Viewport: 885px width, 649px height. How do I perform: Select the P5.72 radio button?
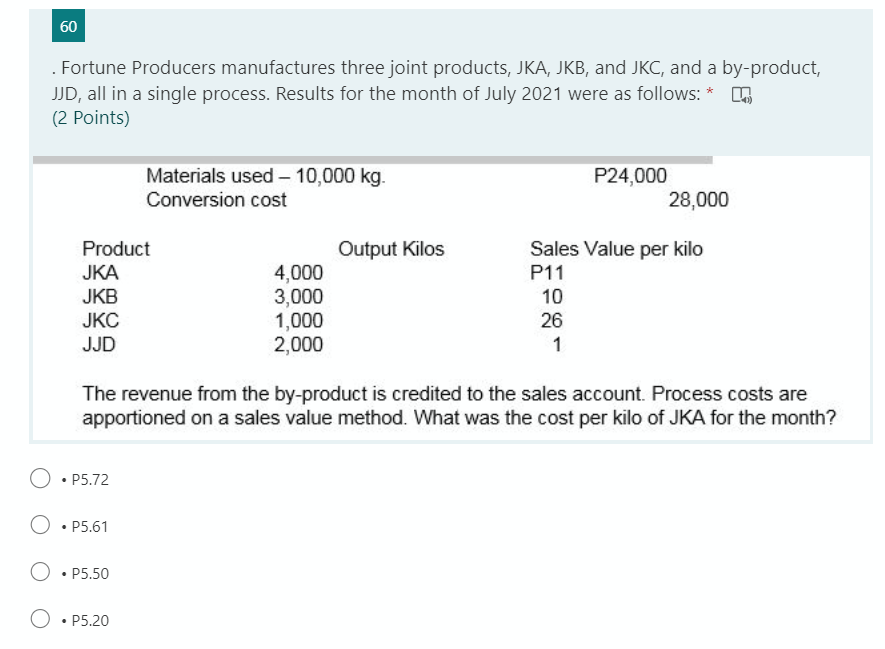coord(40,478)
